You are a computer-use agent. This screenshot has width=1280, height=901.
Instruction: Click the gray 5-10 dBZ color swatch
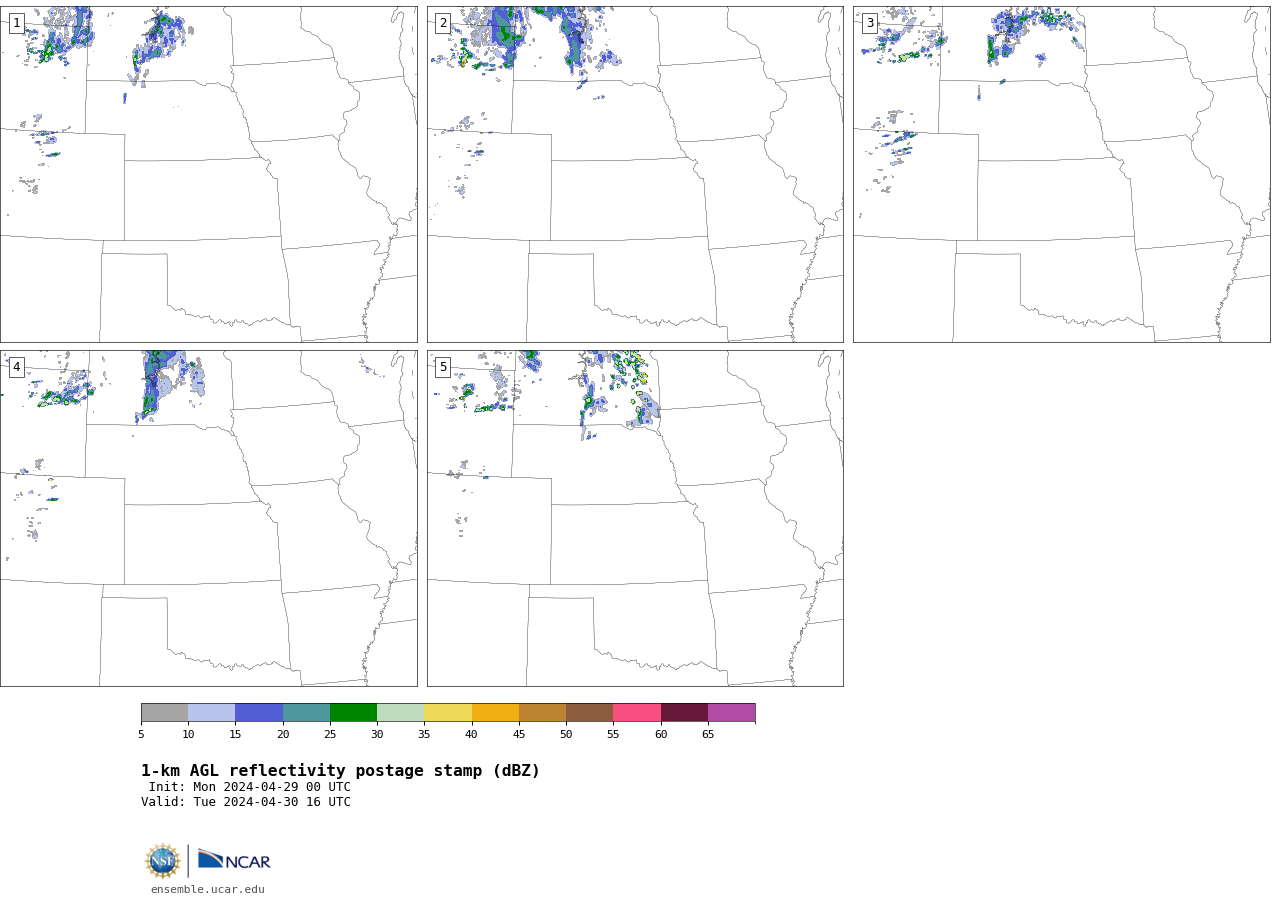coord(164,713)
